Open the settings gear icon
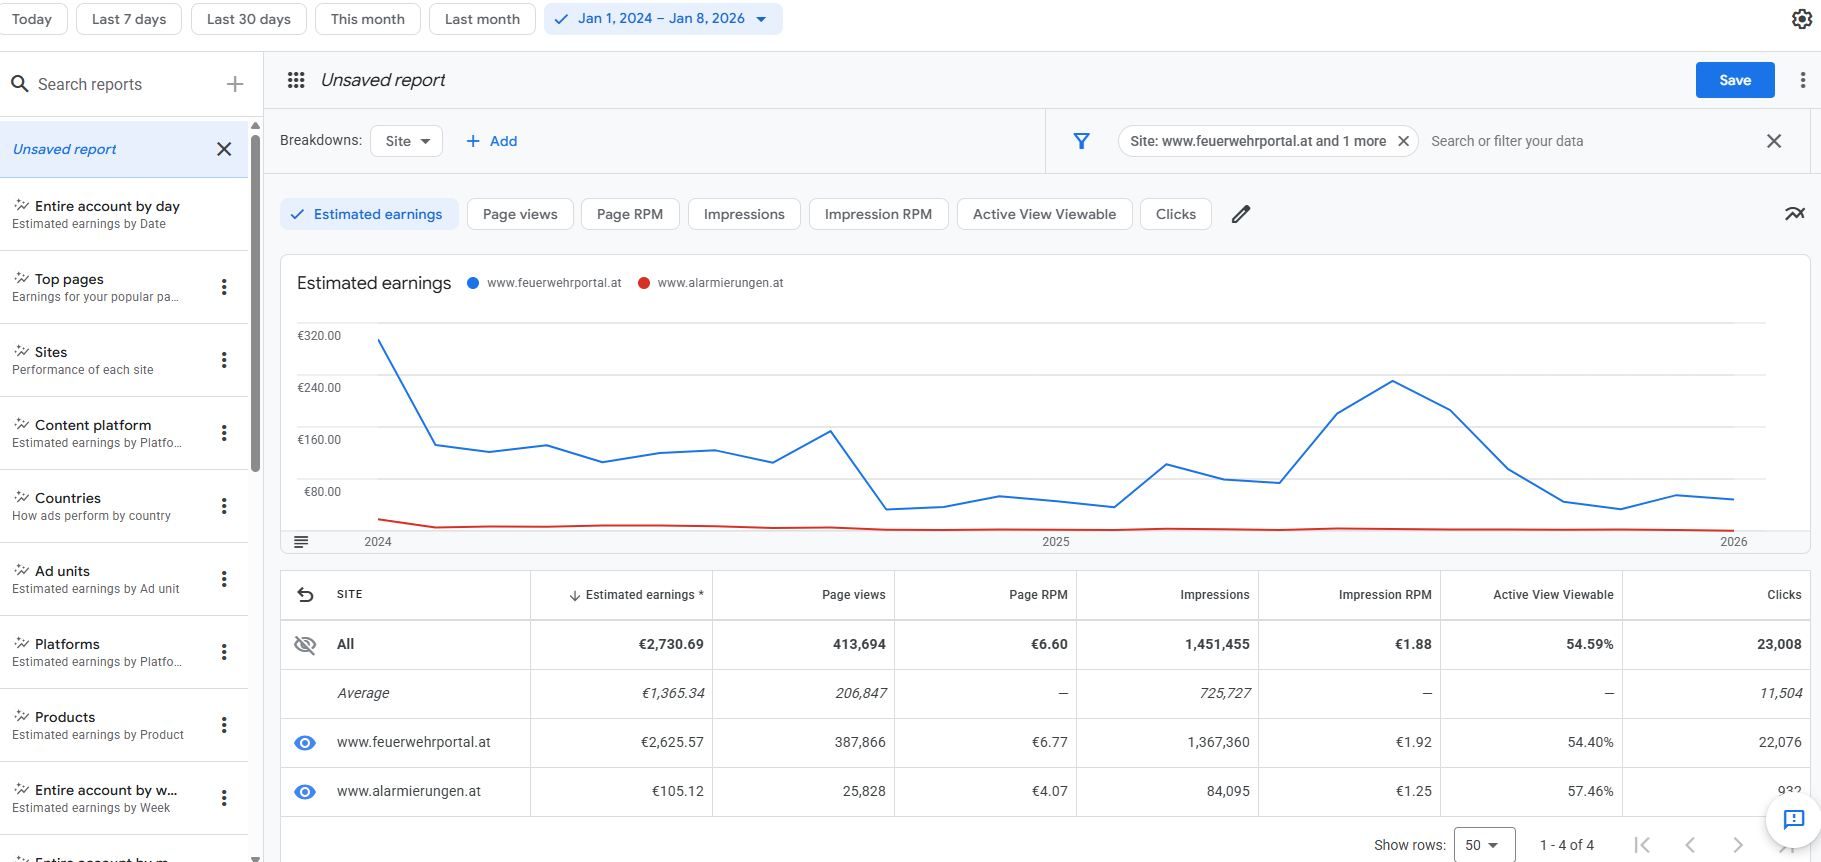 (1801, 19)
